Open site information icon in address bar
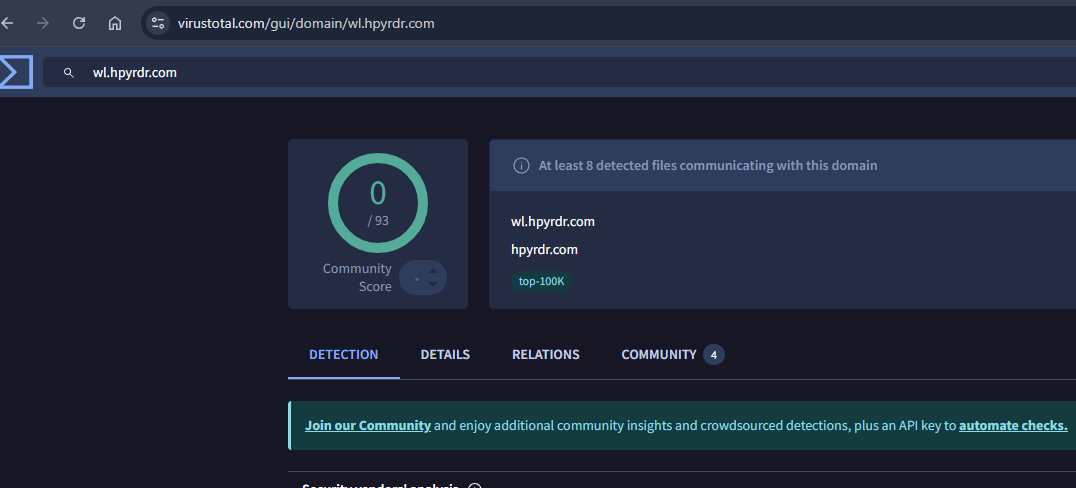Screen dimensions: 1076x488 pyautogui.click(x=158, y=23)
